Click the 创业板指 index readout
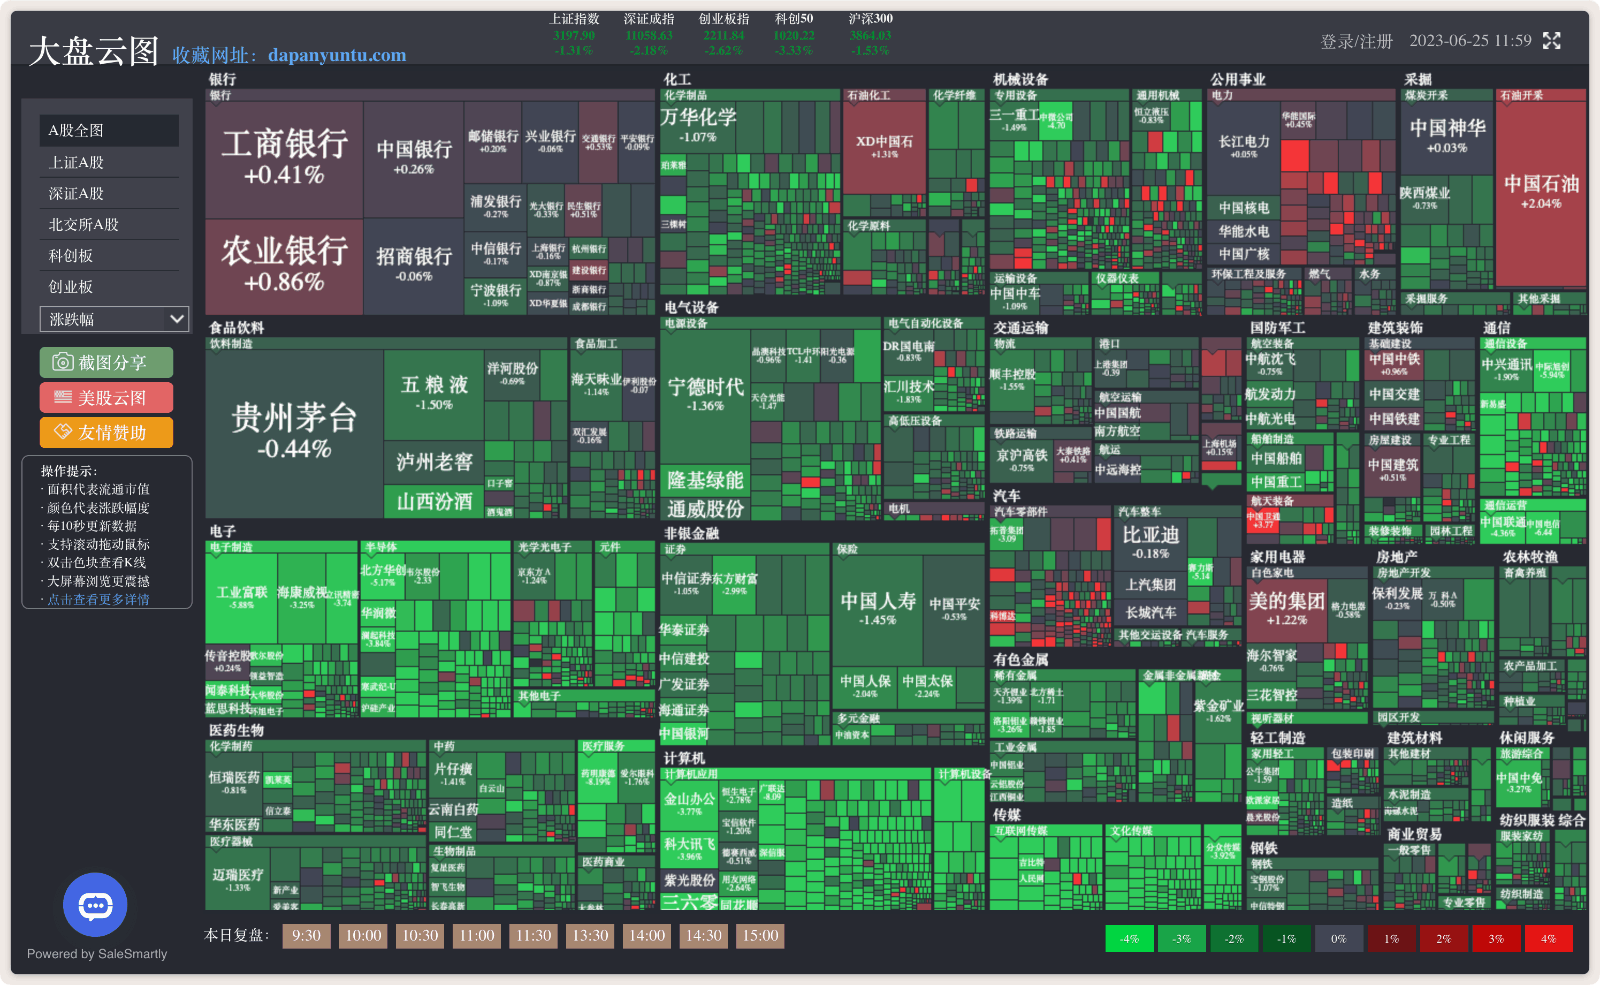 coord(723,34)
